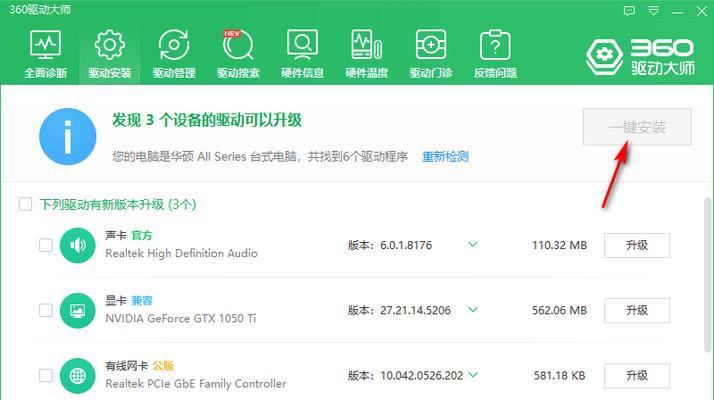Upgrade the Realtek audio driver
The width and height of the screenshot is (714, 400).
[637, 245]
